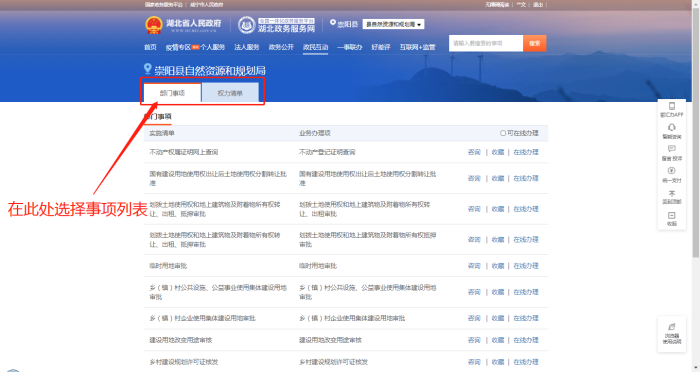Viewport: 700px width, 372px height.
Task: Click 咨询 for 乡（镇）村企业使用集体建设用地审批
Action: [474, 318]
